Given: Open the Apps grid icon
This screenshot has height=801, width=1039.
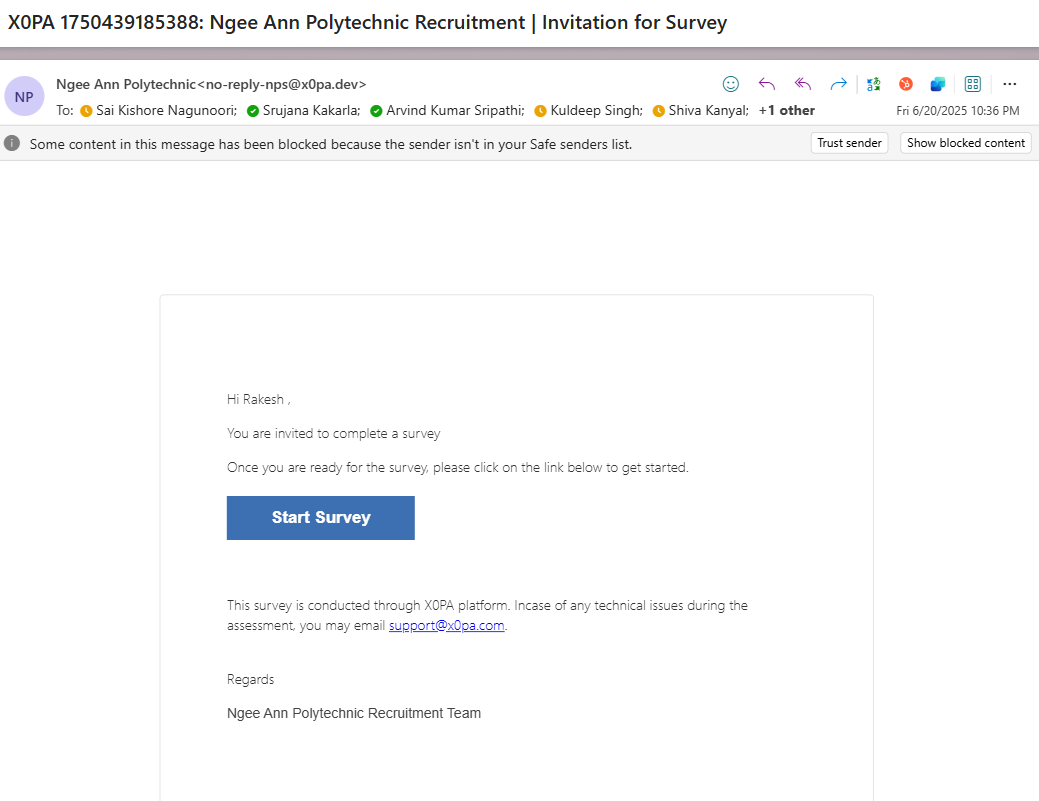Looking at the screenshot, I should point(973,84).
